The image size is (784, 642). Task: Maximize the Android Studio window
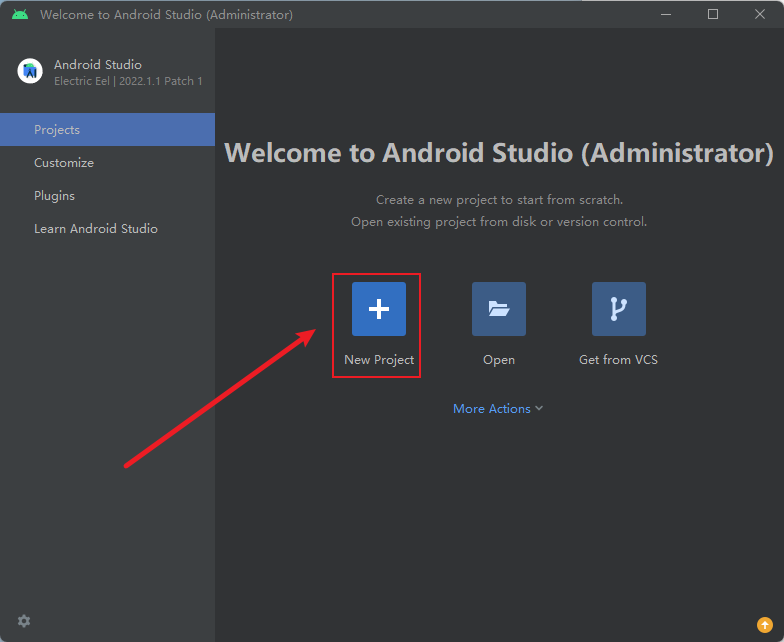pyautogui.click(x=713, y=14)
